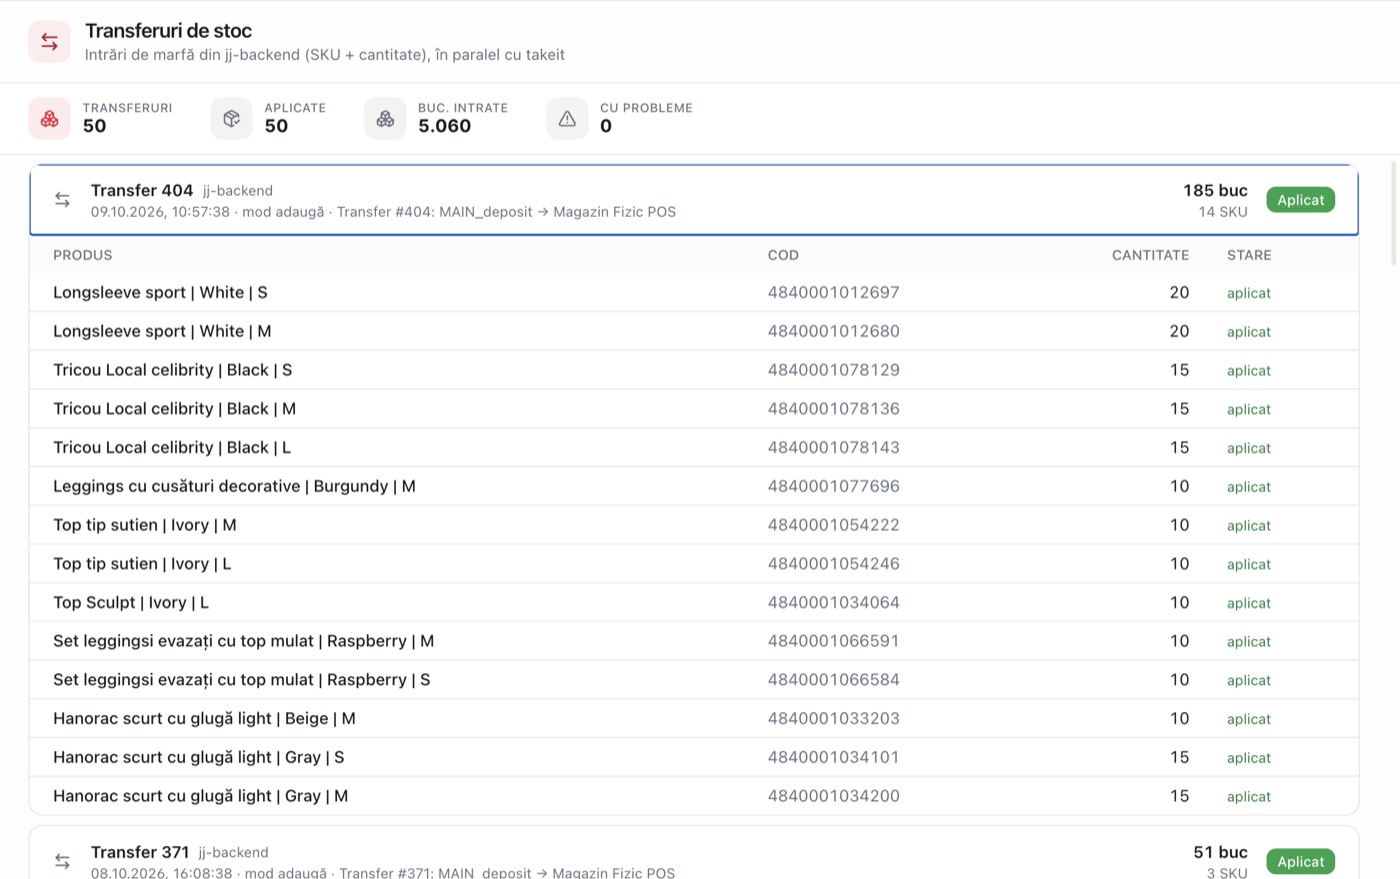Click the Buc. intrate stacked boxes icon
The width and height of the screenshot is (1400, 879).
[x=385, y=119]
